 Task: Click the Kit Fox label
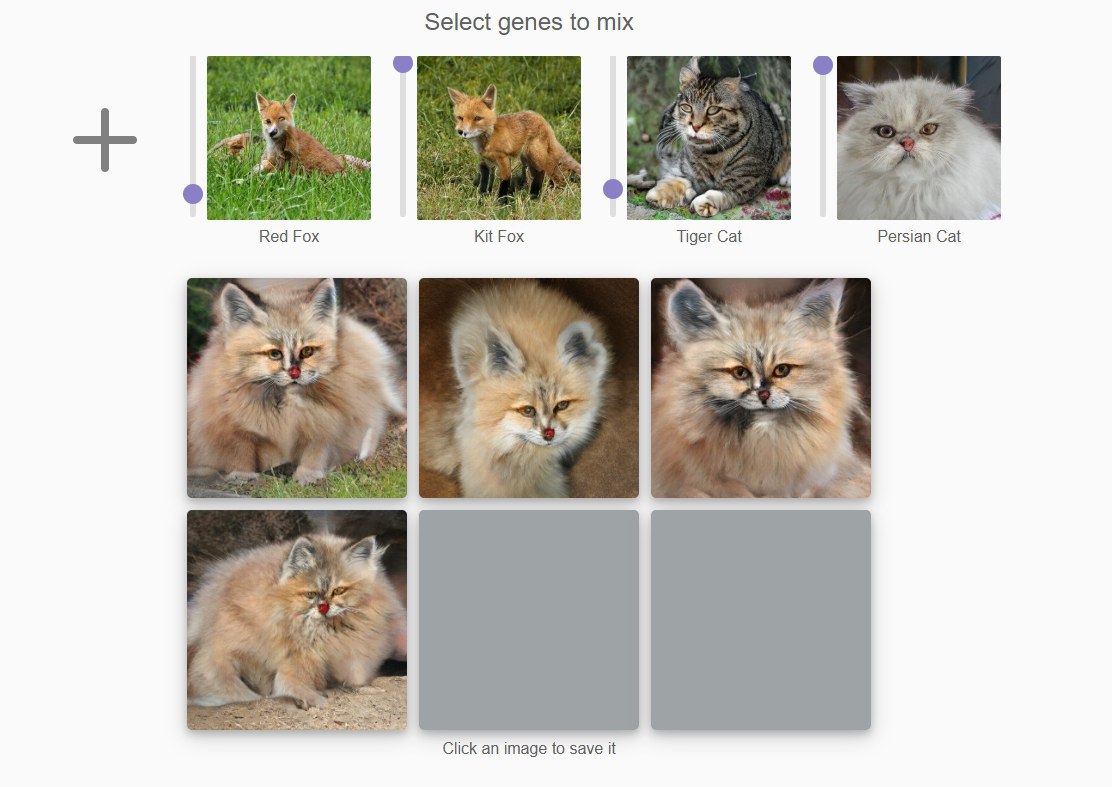tap(499, 236)
